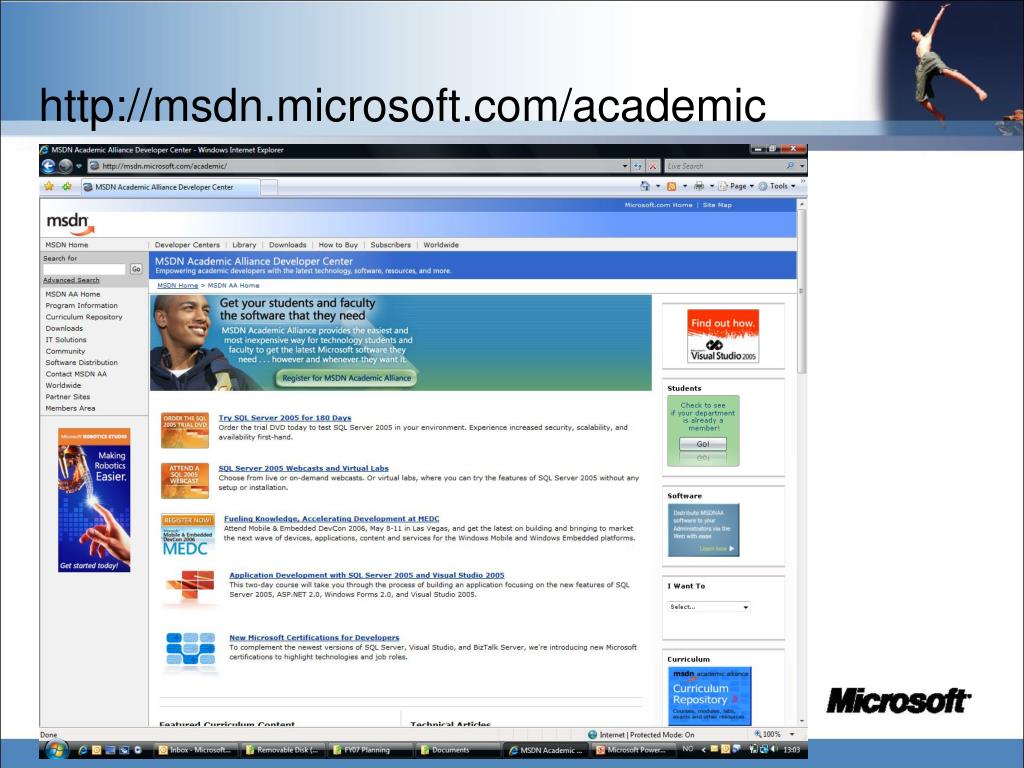1024x768 pixels.
Task: Switch to the FY07 Planning taskbar button
Action: pyautogui.click(x=369, y=750)
